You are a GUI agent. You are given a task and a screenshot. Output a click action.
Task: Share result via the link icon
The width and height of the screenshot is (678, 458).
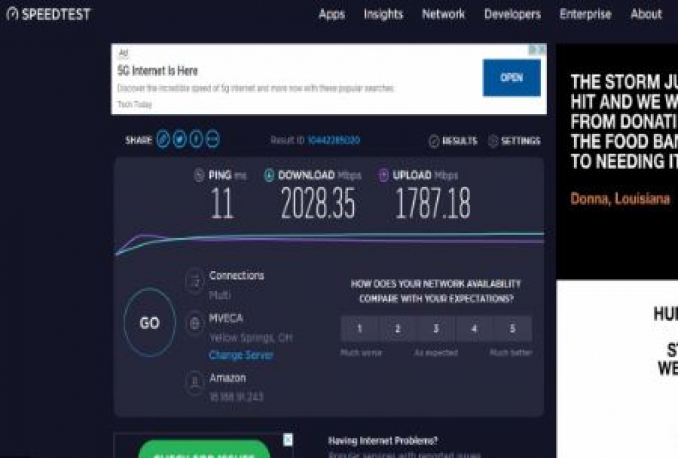pyautogui.click(x=163, y=140)
